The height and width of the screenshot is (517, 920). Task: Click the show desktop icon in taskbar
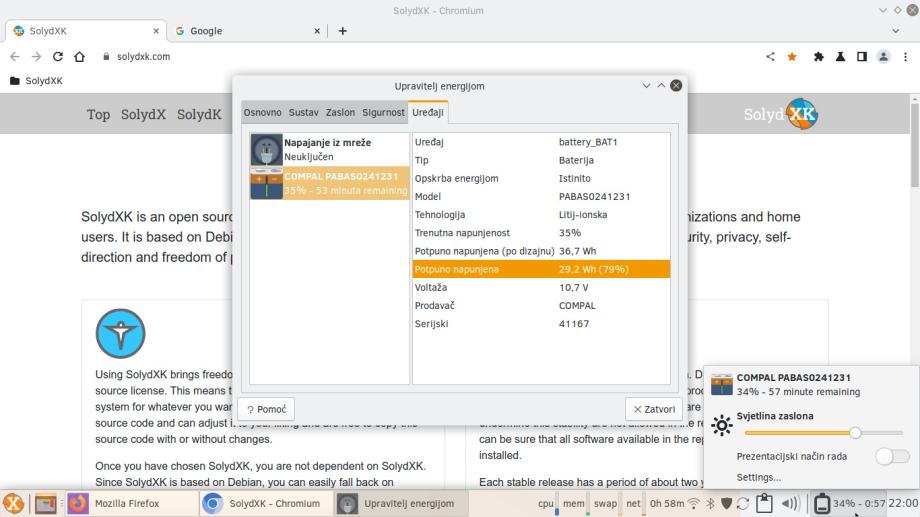45,504
